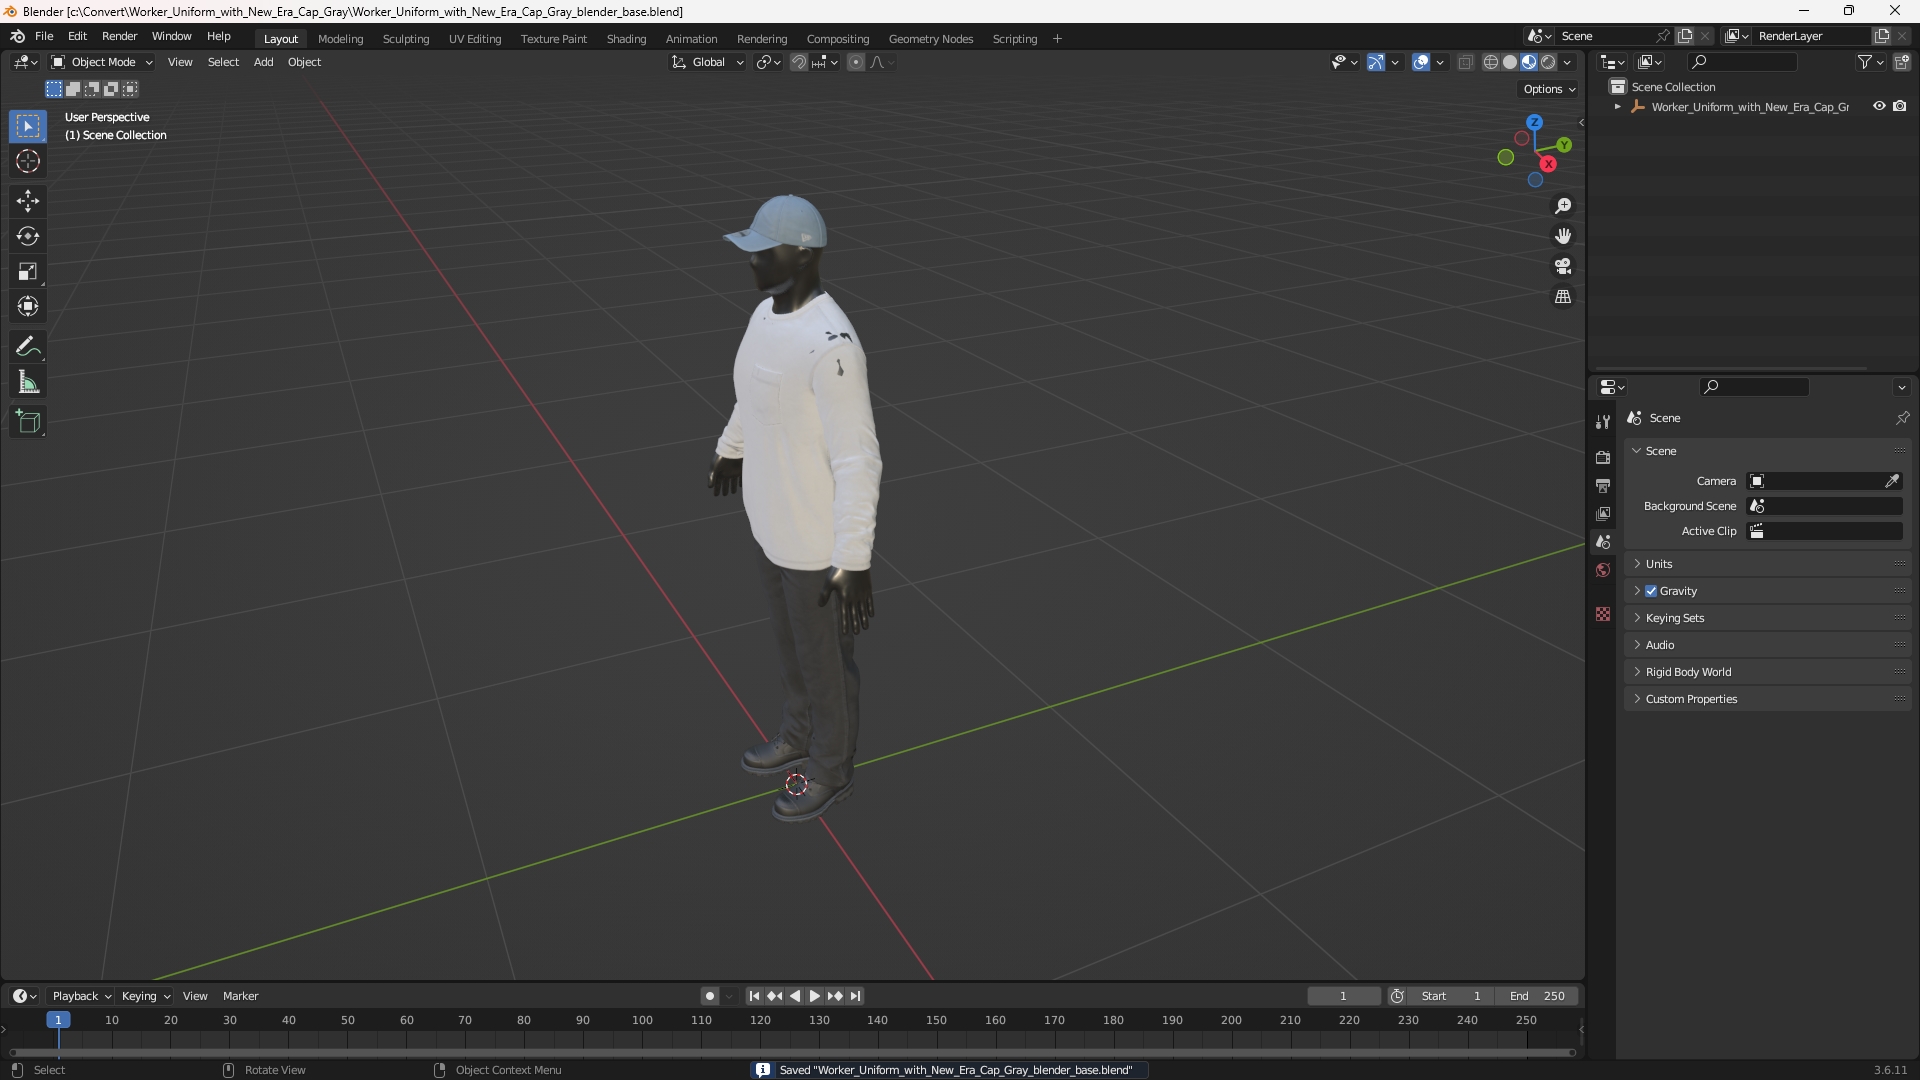
Task: Hide Worker_Uniform collection with eye icon
Action: (1879, 106)
